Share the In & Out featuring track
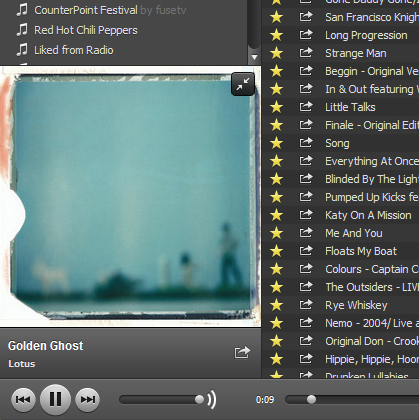 [306, 88]
